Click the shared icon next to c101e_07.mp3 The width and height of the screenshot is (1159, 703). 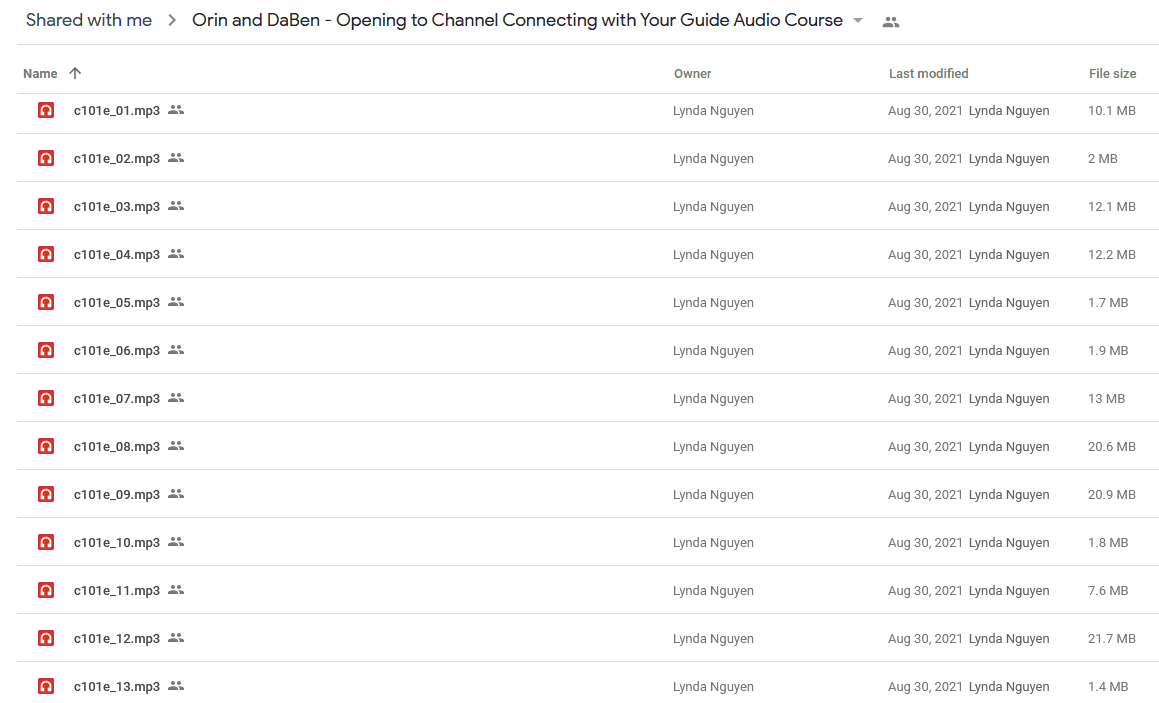[176, 398]
